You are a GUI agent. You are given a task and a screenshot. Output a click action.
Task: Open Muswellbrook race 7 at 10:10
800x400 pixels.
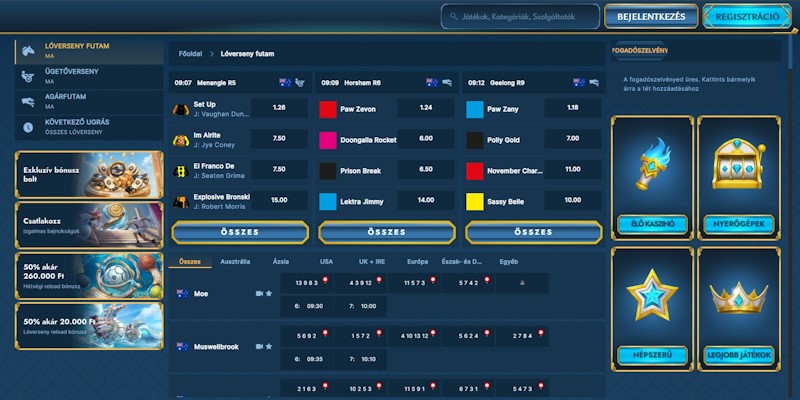pos(360,359)
